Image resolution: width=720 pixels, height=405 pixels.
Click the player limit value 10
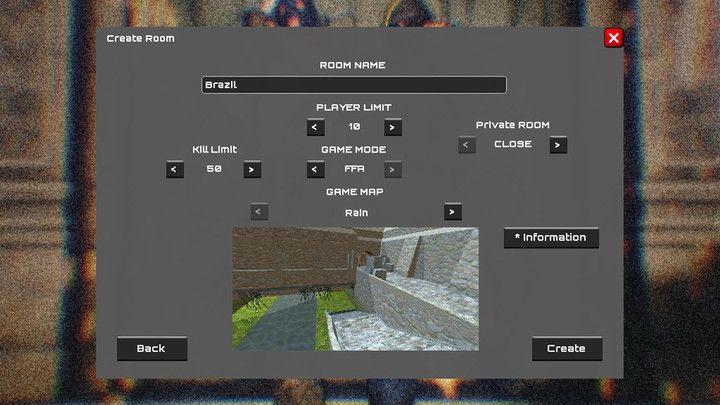click(x=354, y=127)
